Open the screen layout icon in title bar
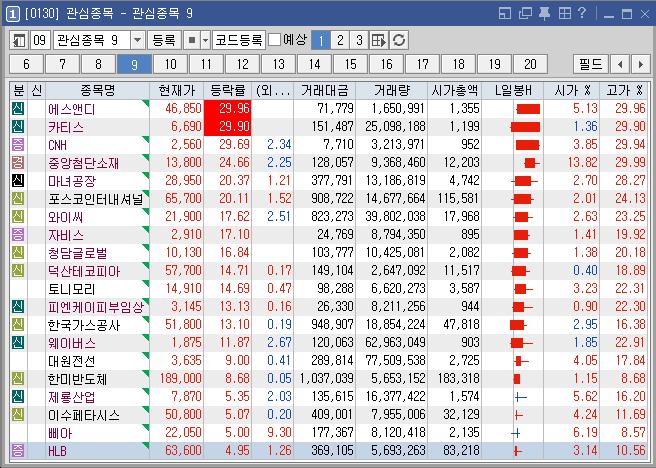Screen dimensions: 656x468 [x=505, y=13]
